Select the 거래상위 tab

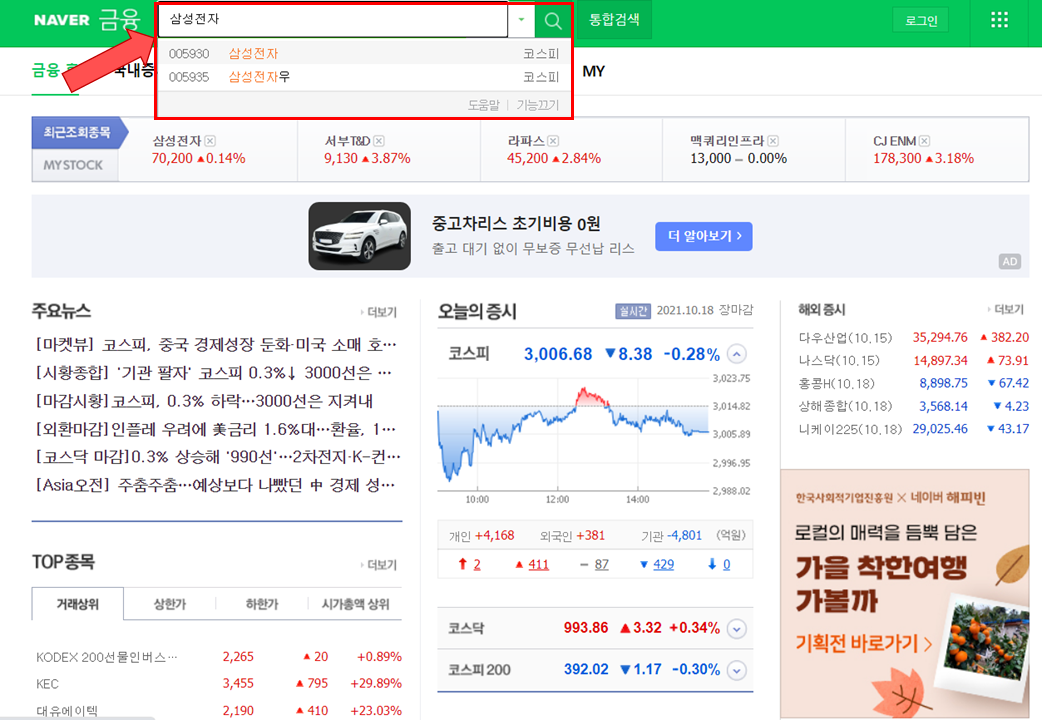[78, 604]
